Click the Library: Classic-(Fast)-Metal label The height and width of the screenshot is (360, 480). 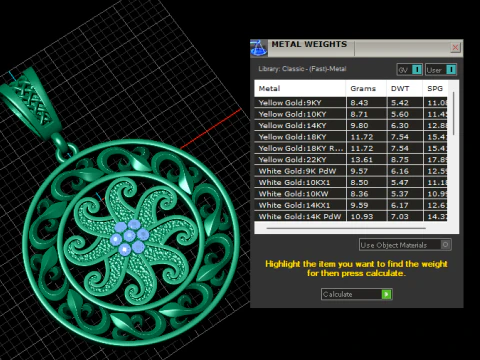pos(302,69)
